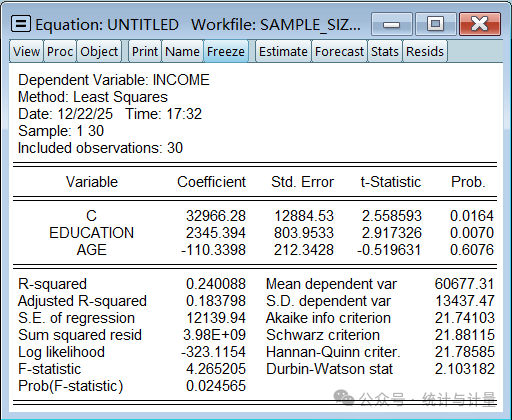Open the View menu

click(26, 51)
